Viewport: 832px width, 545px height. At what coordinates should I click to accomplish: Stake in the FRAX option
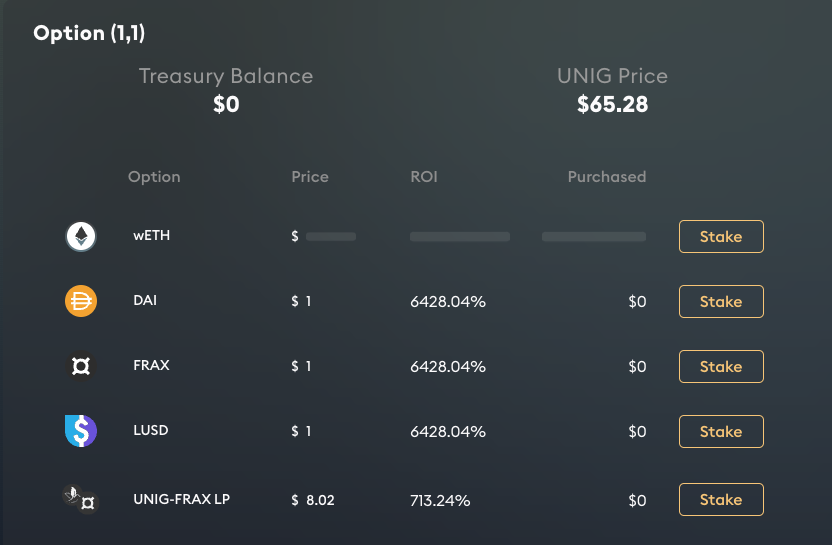721,367
